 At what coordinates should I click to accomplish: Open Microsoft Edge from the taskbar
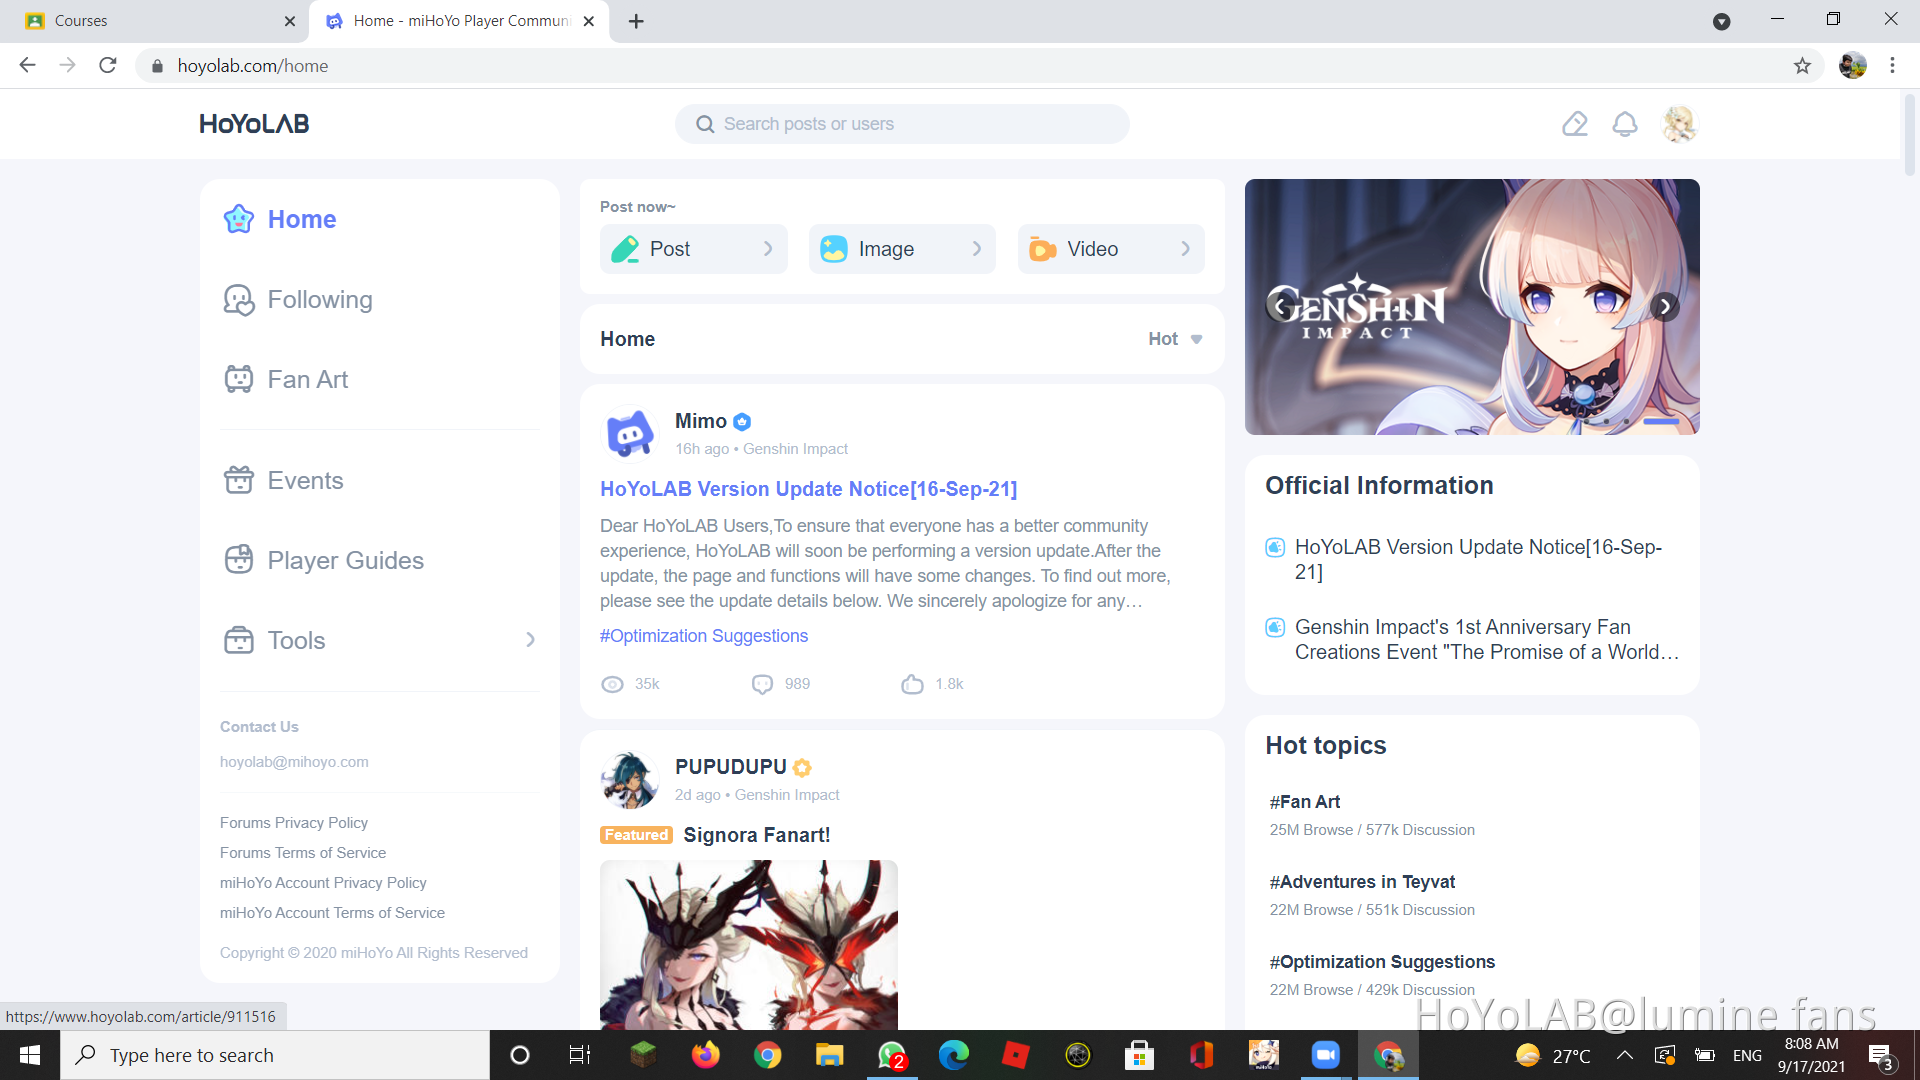(954, 1055)
